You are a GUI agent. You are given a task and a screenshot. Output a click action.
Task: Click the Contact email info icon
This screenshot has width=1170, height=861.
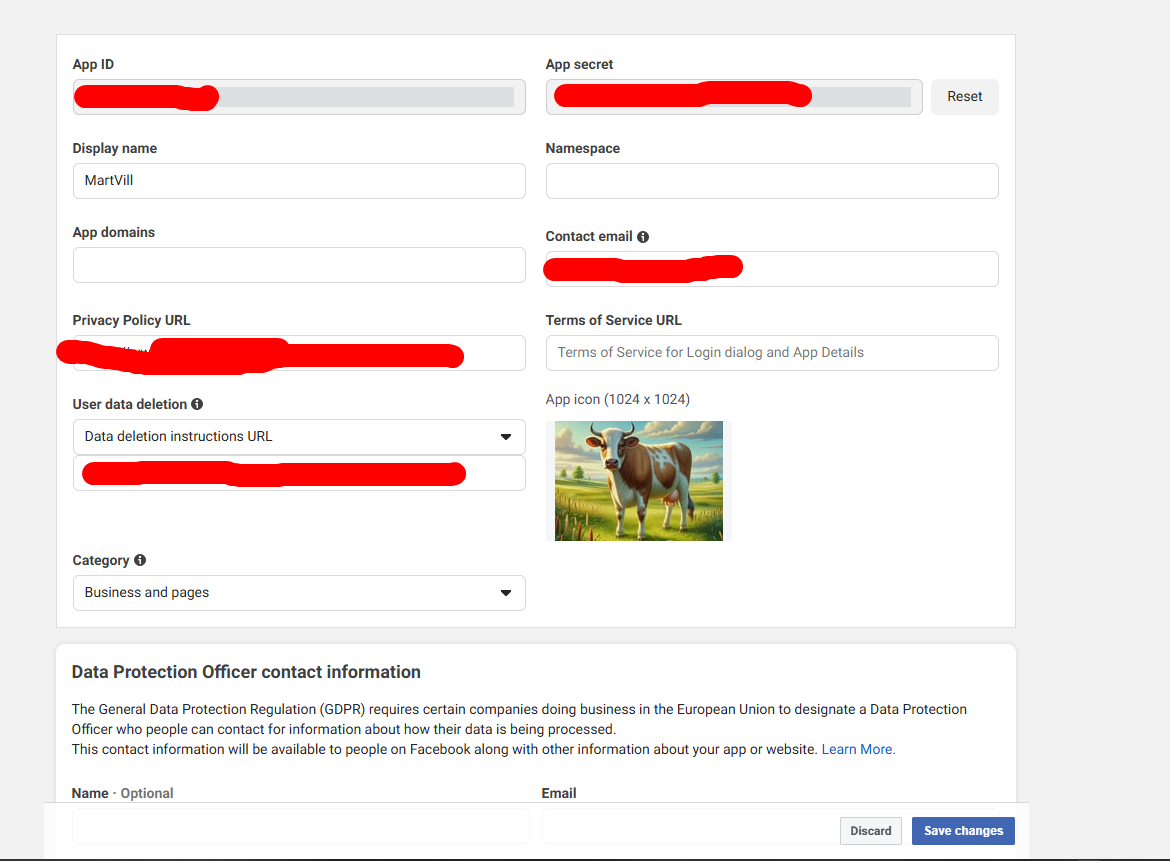643,237
